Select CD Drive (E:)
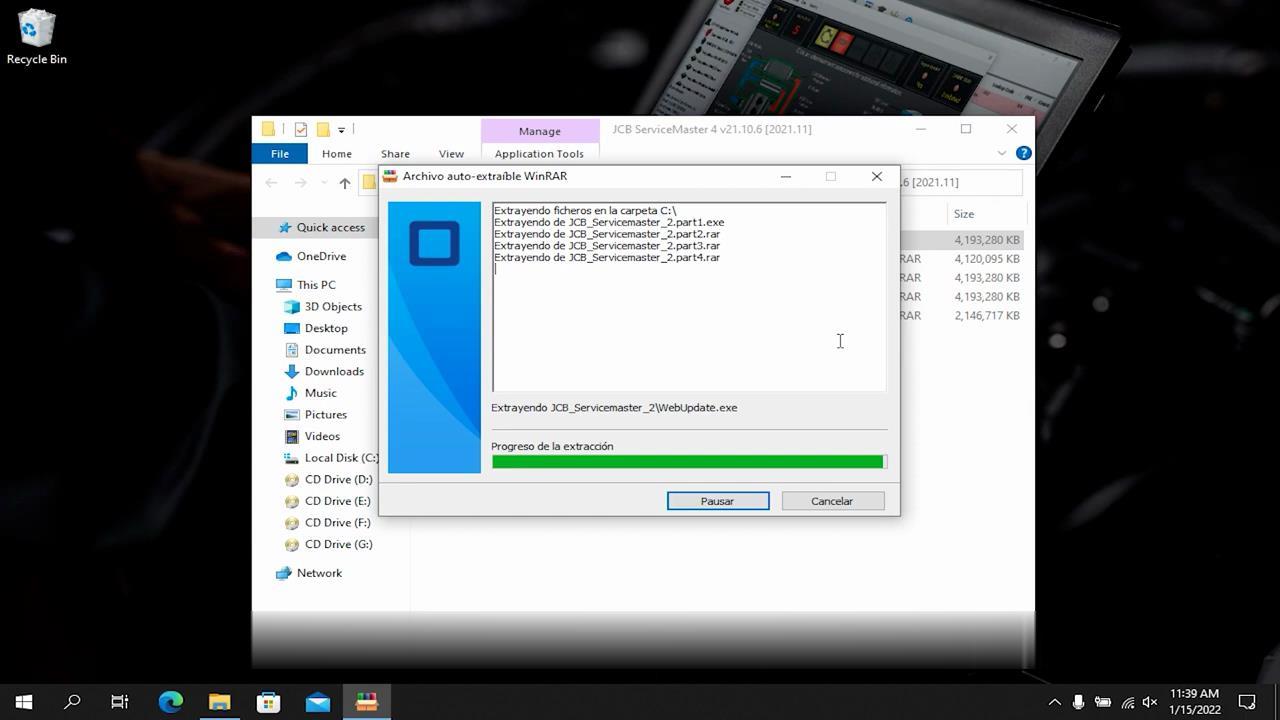 337,501
